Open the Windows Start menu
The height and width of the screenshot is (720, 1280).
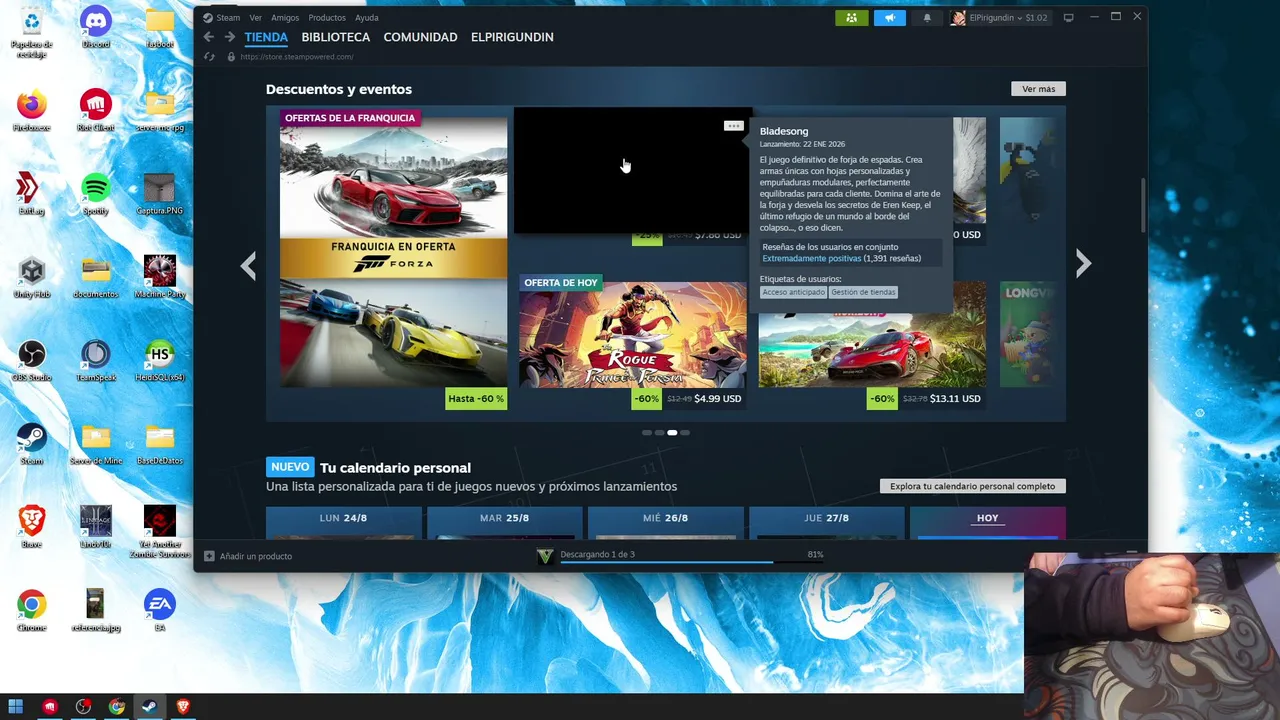16,707
